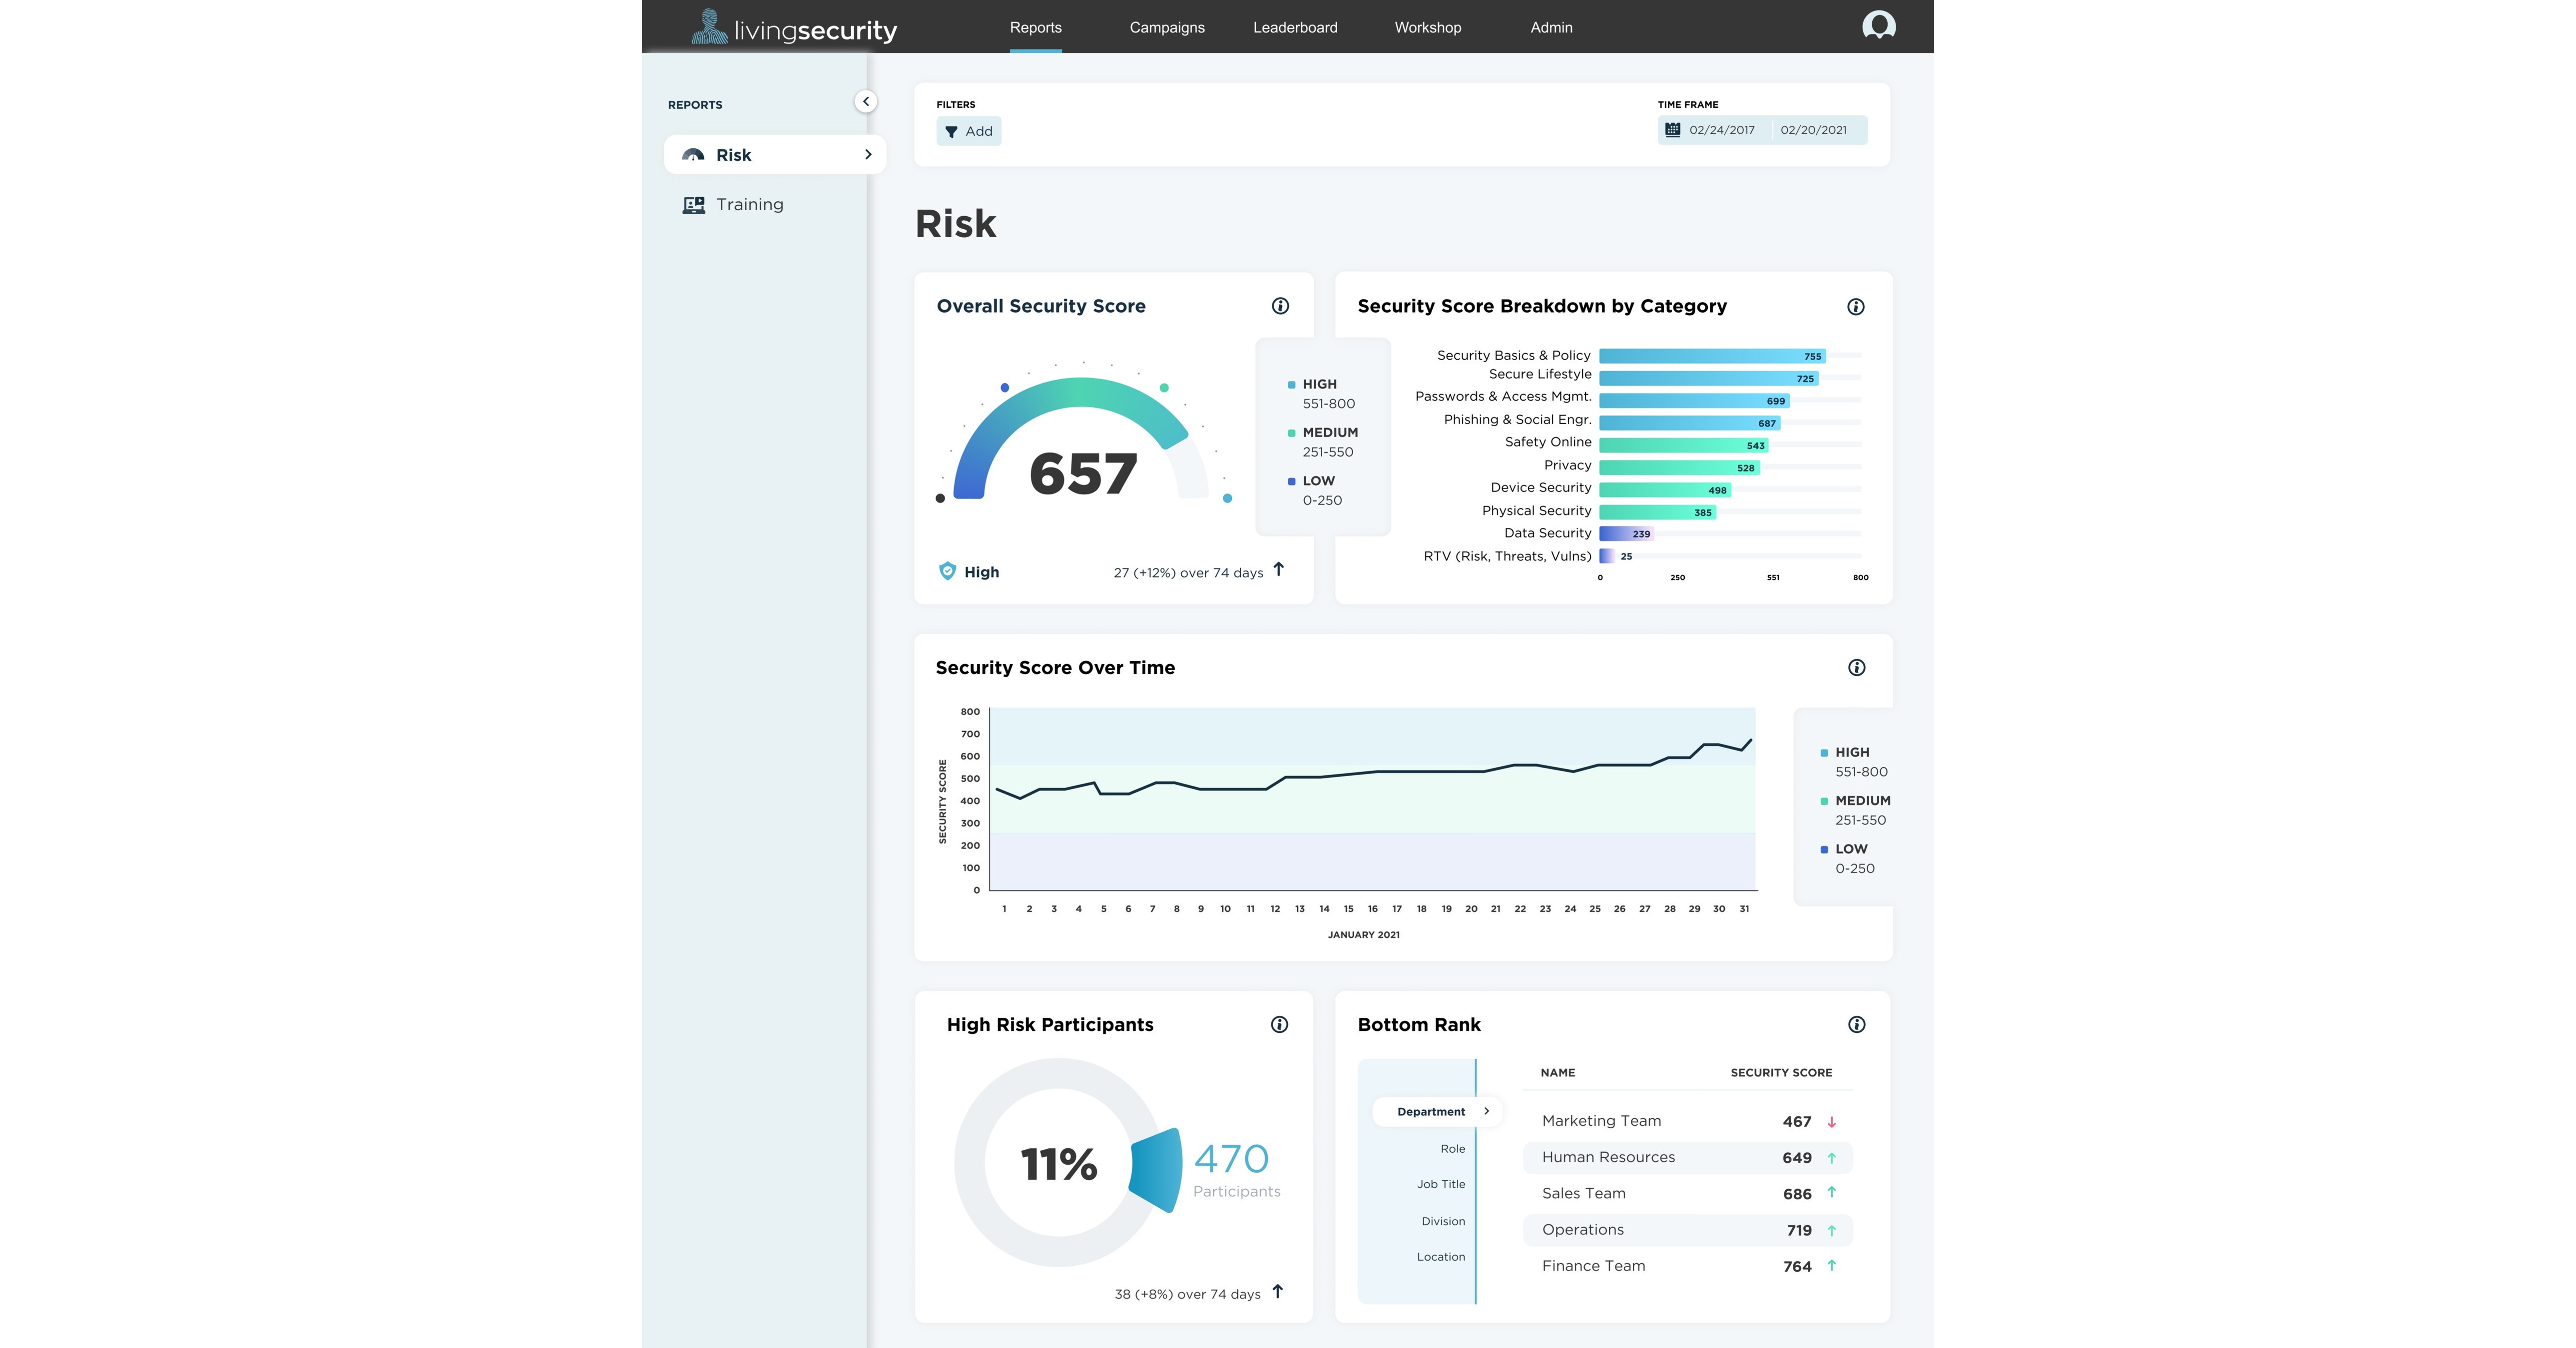Image resolution: width=2576 pixels, height=1348 pixels.
Task: Open the user profile avatar icon
Action: pyautogui.click(x=1878, y=25)
